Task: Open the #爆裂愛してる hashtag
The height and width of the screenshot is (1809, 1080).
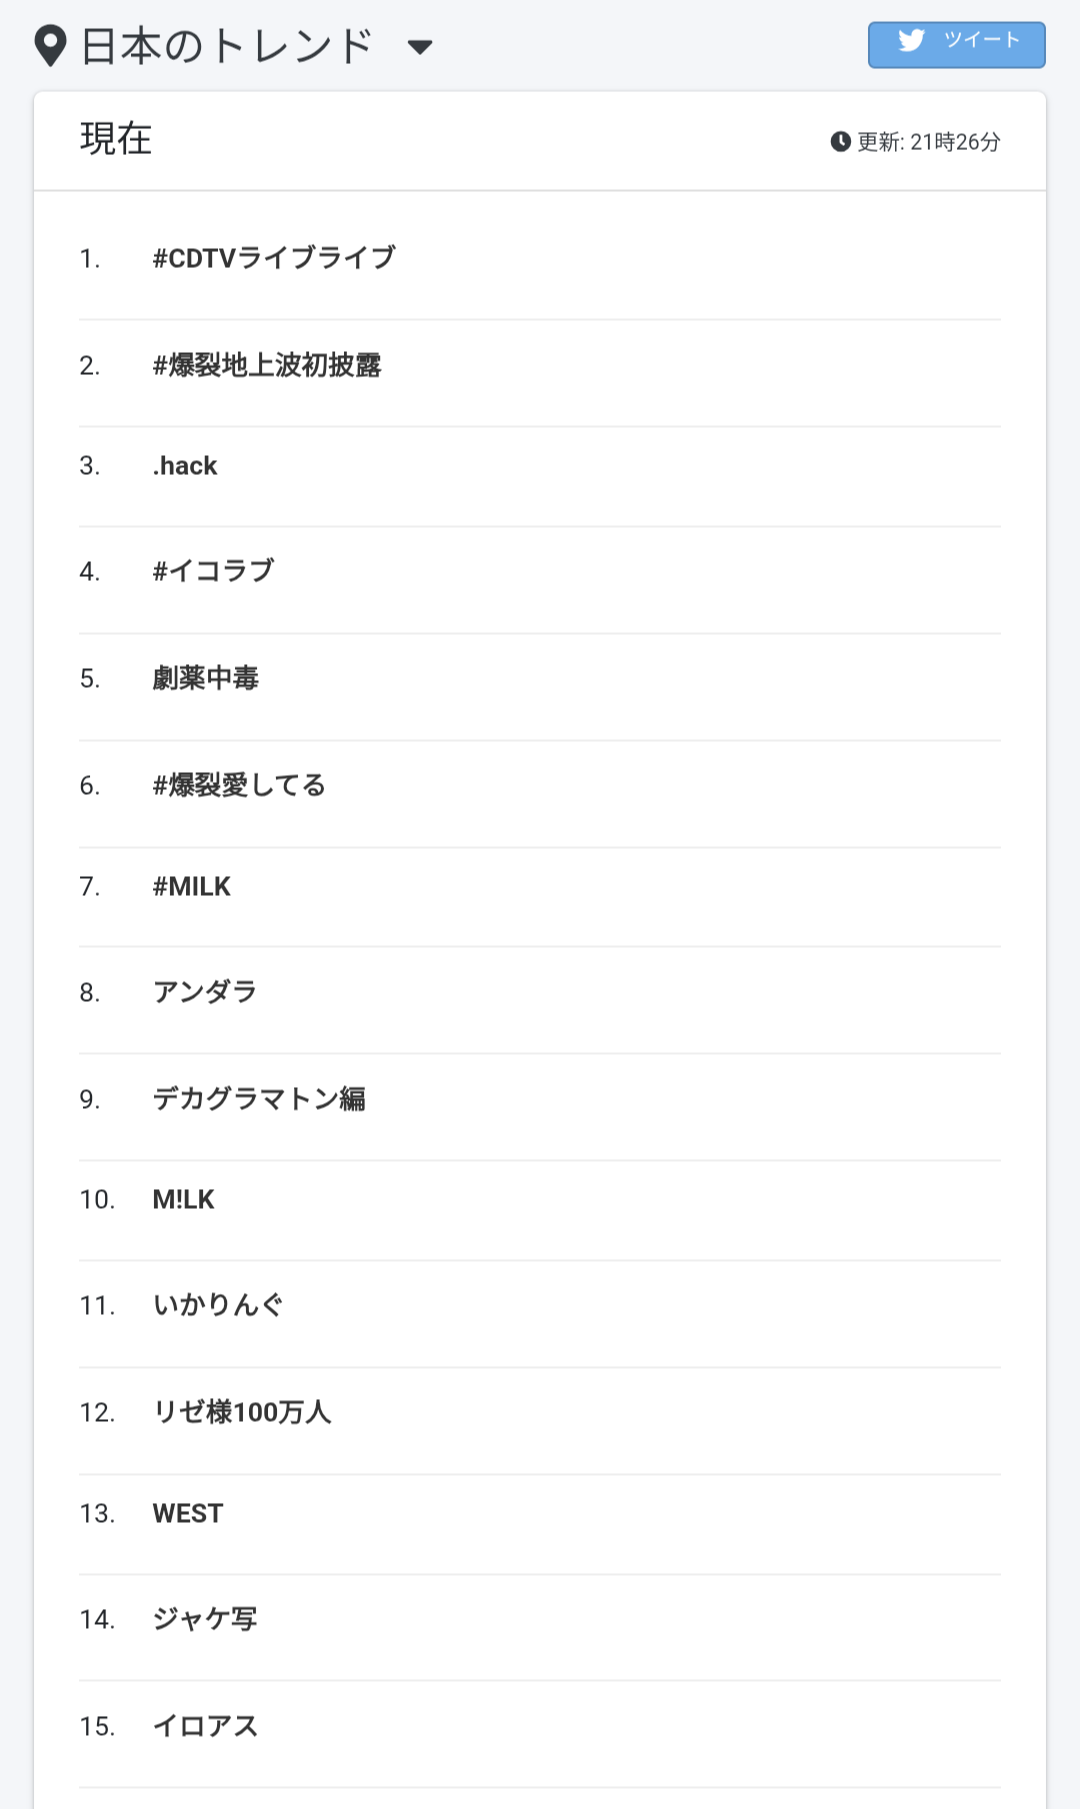Action: click(x=239, y=786)
